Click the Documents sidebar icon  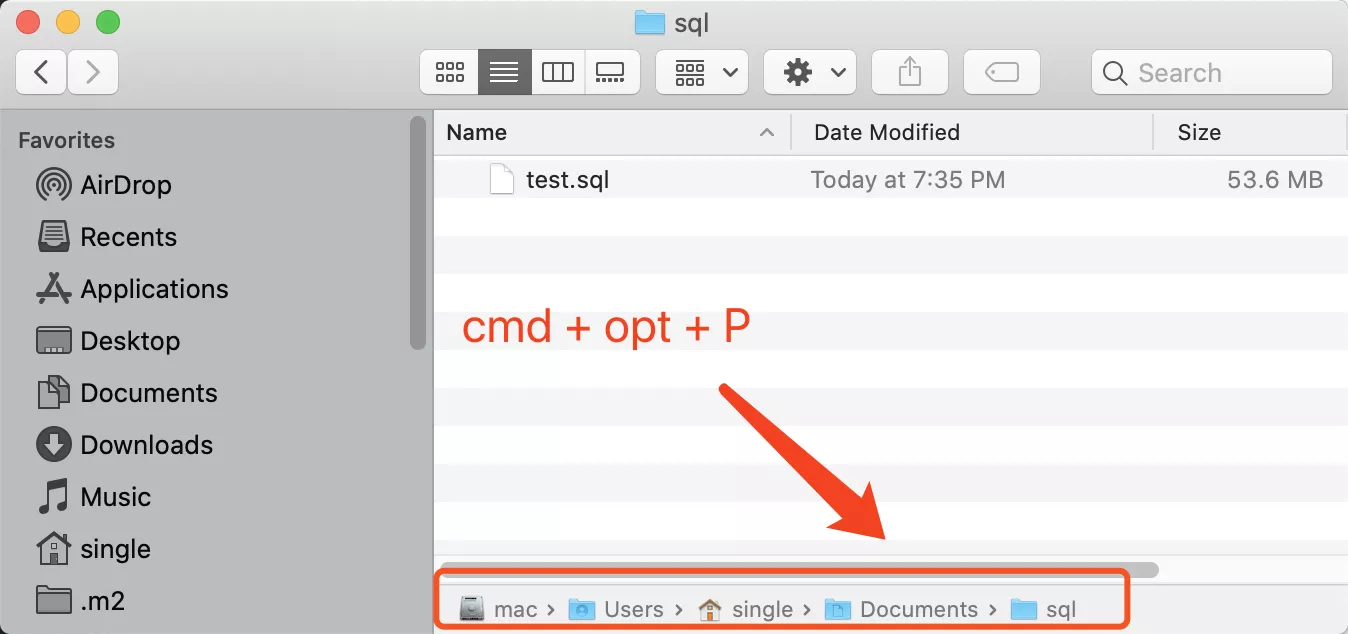pos(53,393)
